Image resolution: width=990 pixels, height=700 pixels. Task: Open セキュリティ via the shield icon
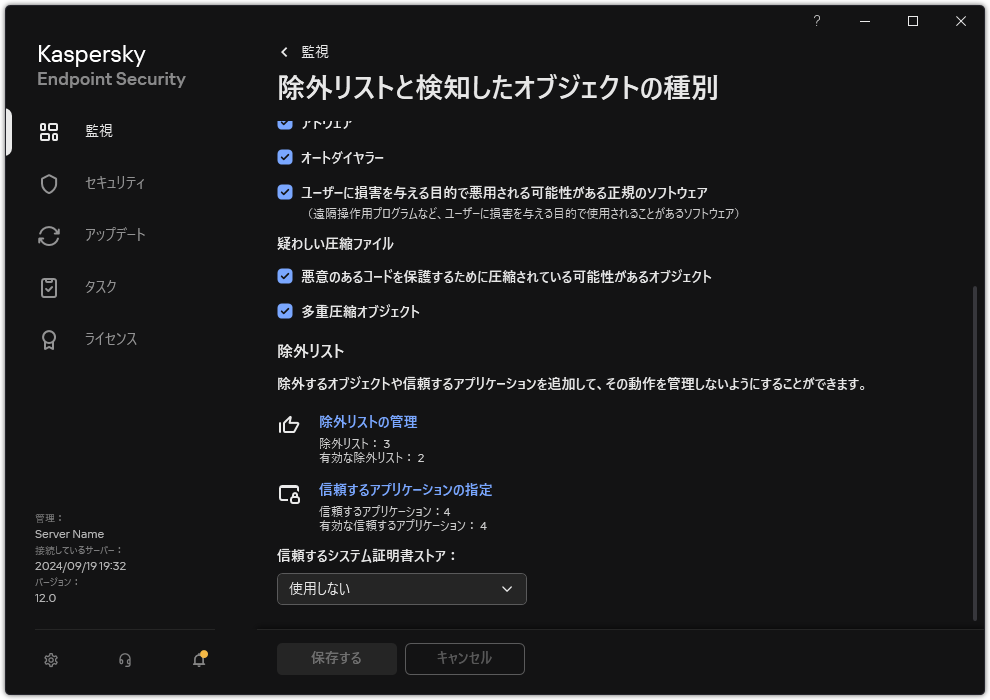(x=48, y=183)
